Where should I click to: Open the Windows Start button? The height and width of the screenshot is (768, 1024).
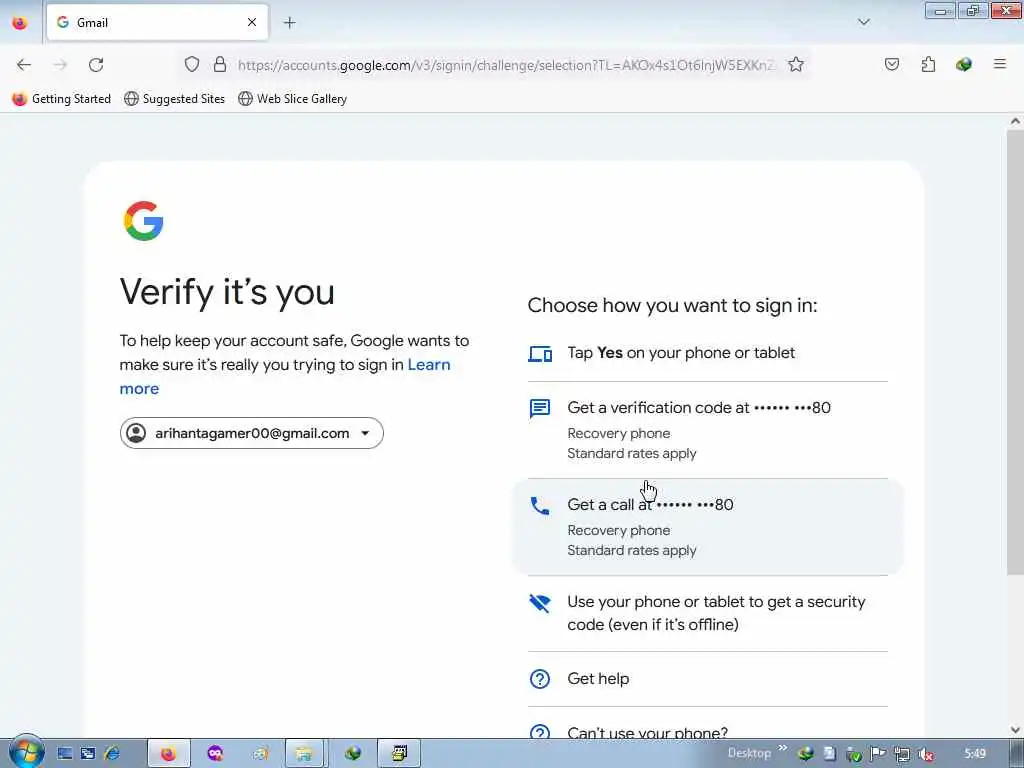(26, 752)
